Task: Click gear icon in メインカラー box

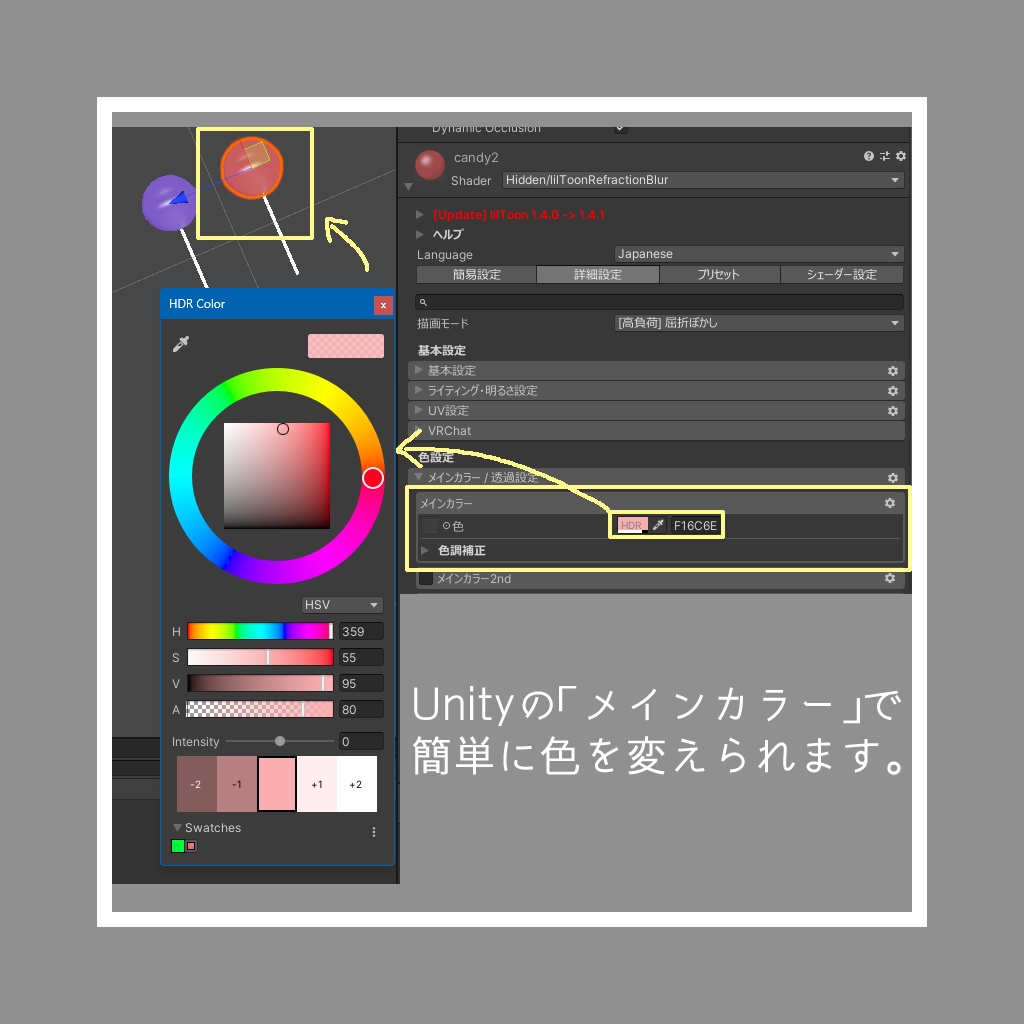Action: click(889, 503)
